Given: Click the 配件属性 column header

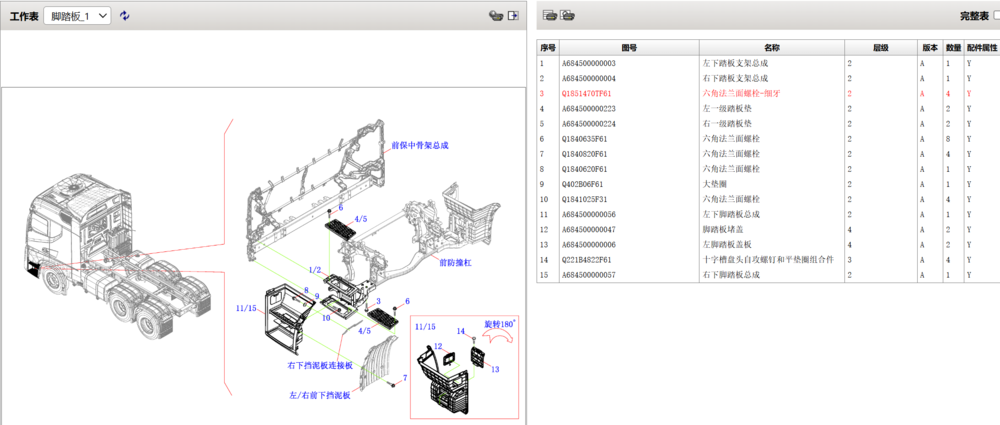Looking at the screenshot, I should (x=982, y=48).
